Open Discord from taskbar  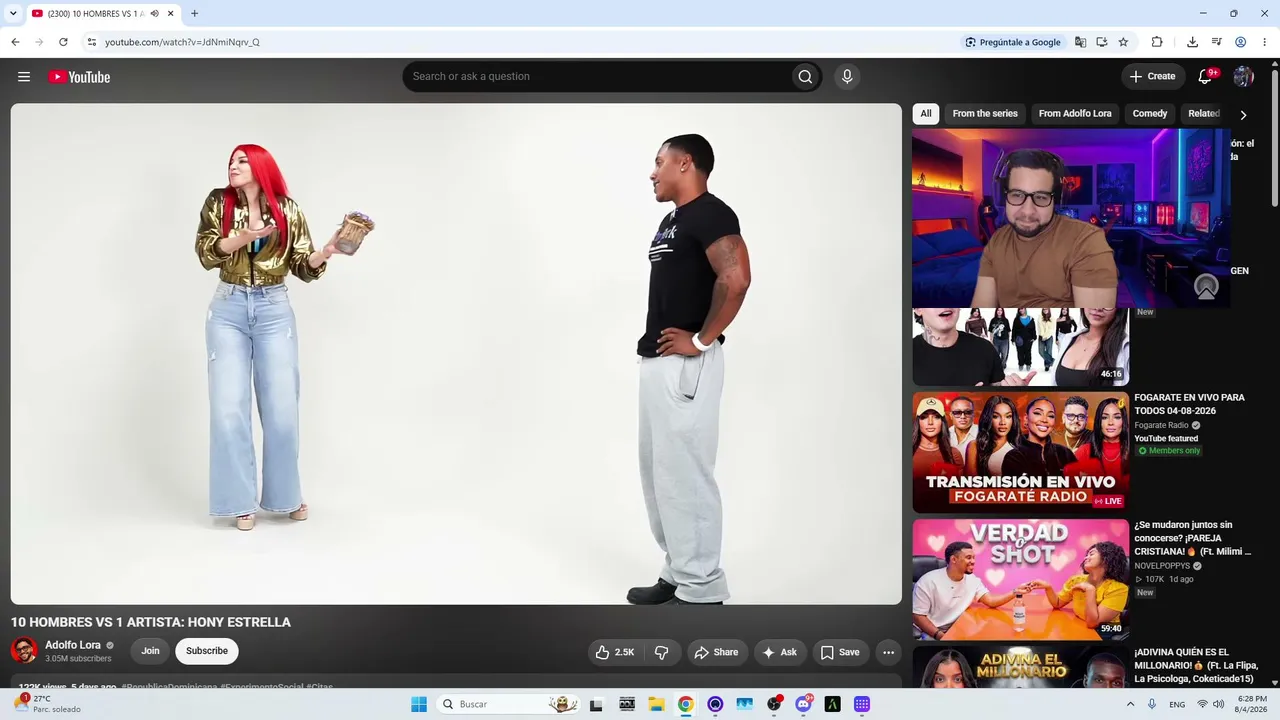pos(803,704)
